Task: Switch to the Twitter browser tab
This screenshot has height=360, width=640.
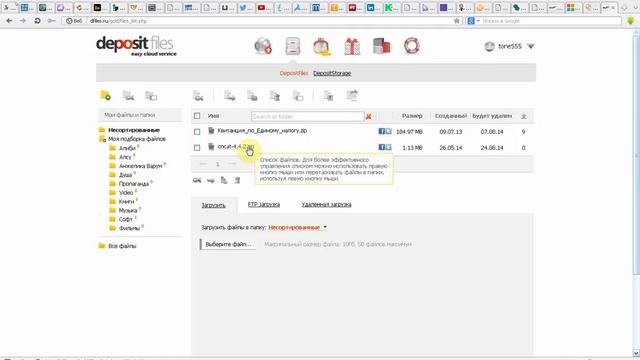Action: point(246,8)
